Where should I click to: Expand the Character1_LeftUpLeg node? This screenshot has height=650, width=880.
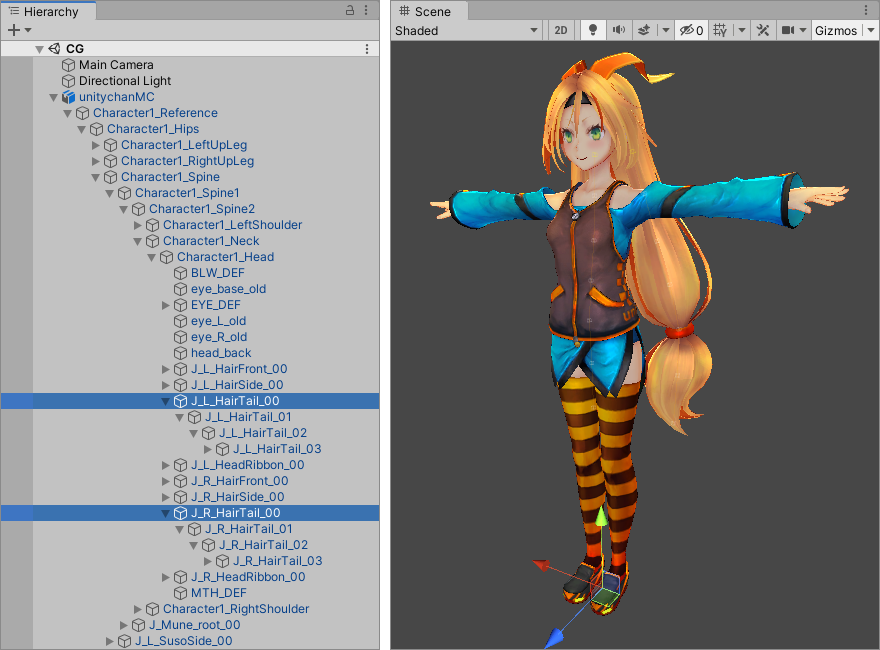tap(96, 145)
